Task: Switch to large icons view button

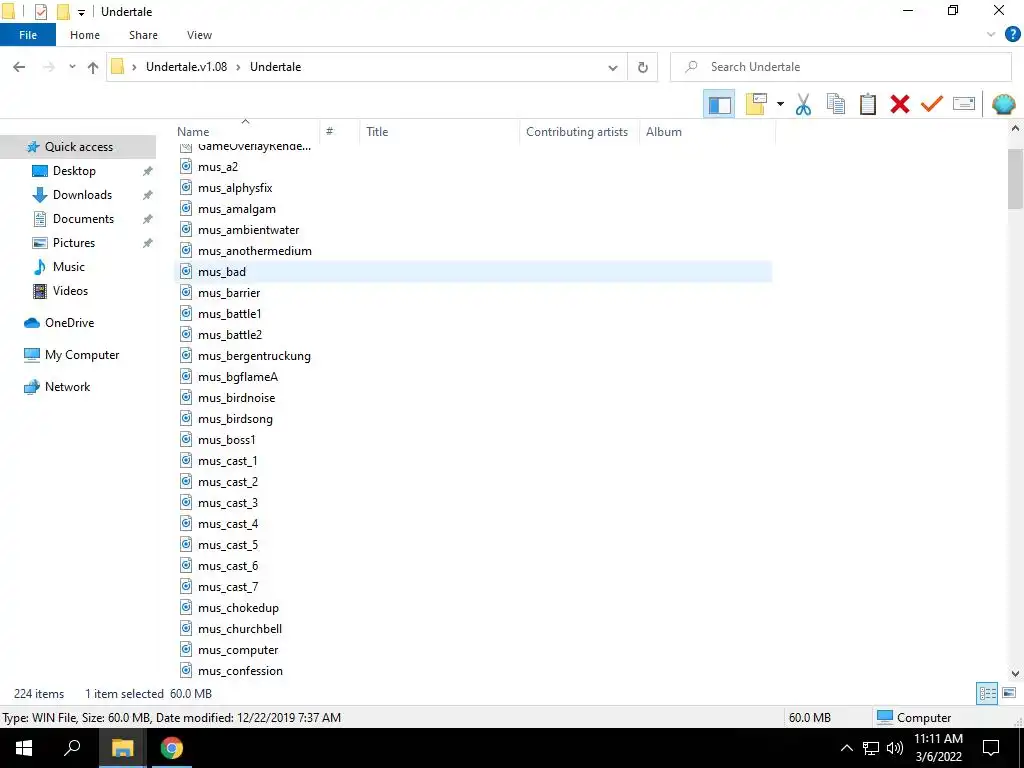Action: [1008, 694]
